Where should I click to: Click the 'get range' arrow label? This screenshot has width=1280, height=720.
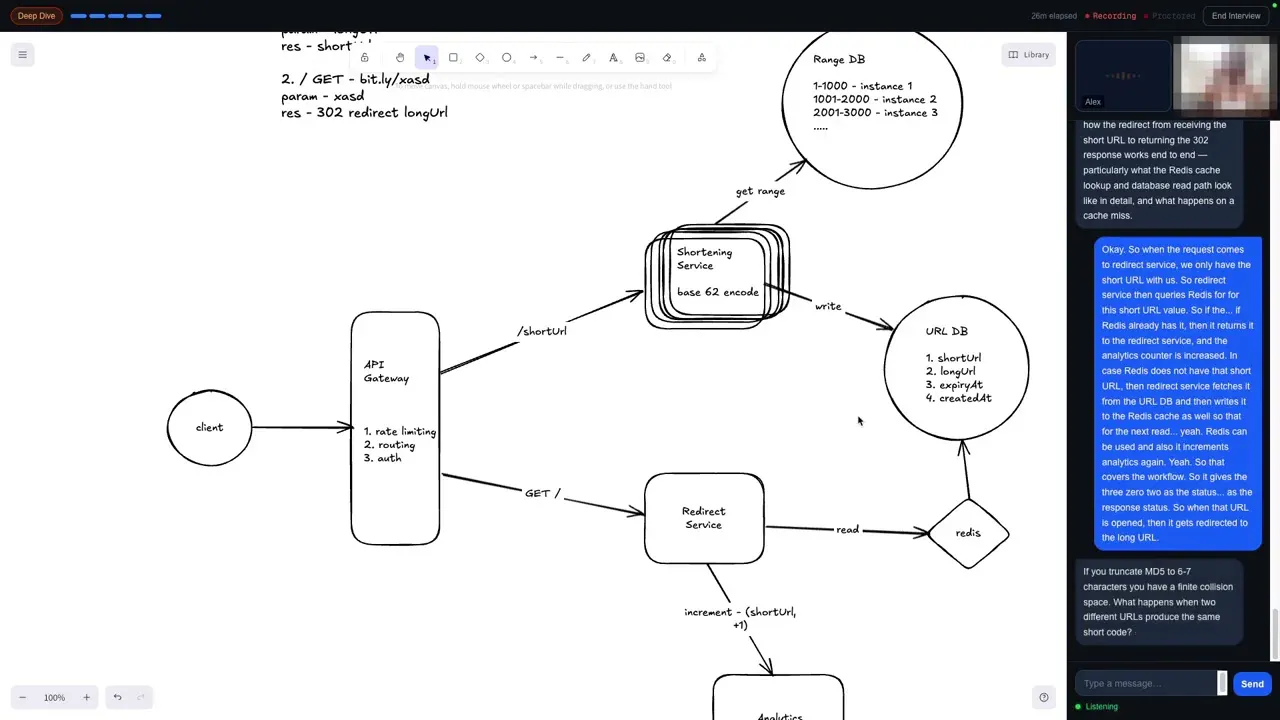(x=760, y=191)
